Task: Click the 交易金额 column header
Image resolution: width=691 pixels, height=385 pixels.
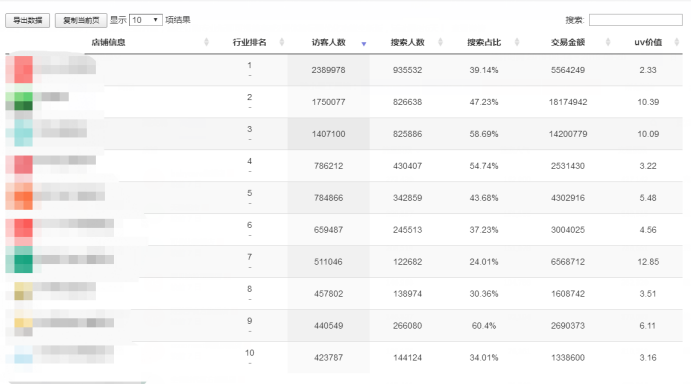Action: [568, 42]
